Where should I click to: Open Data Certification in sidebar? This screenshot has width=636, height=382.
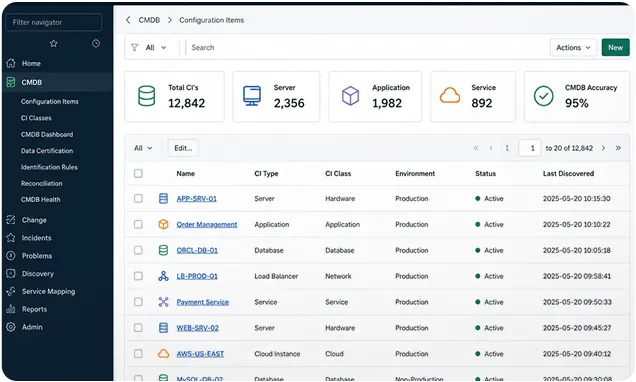click(x=47, y=150)
